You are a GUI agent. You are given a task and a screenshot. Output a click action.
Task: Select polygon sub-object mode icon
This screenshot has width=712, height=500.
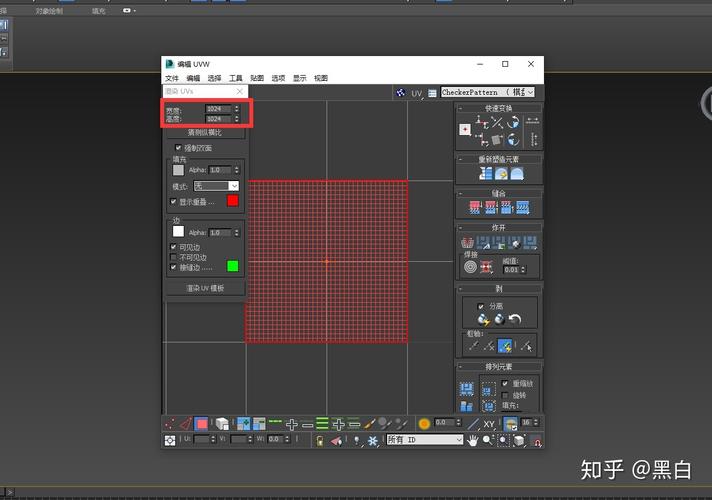coord(202,424)
